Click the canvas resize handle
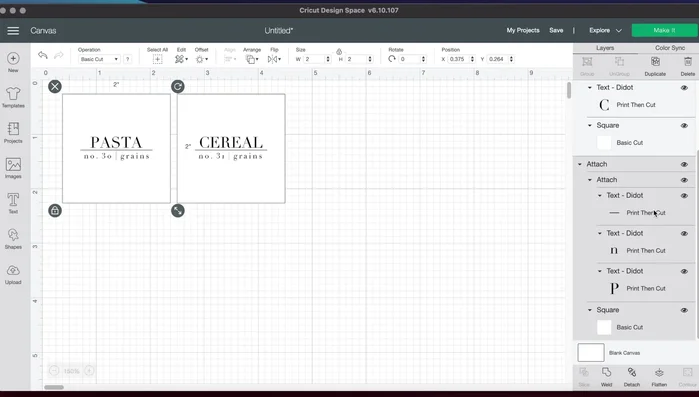This screenshot has height=397, width=699. pos(178,210)
